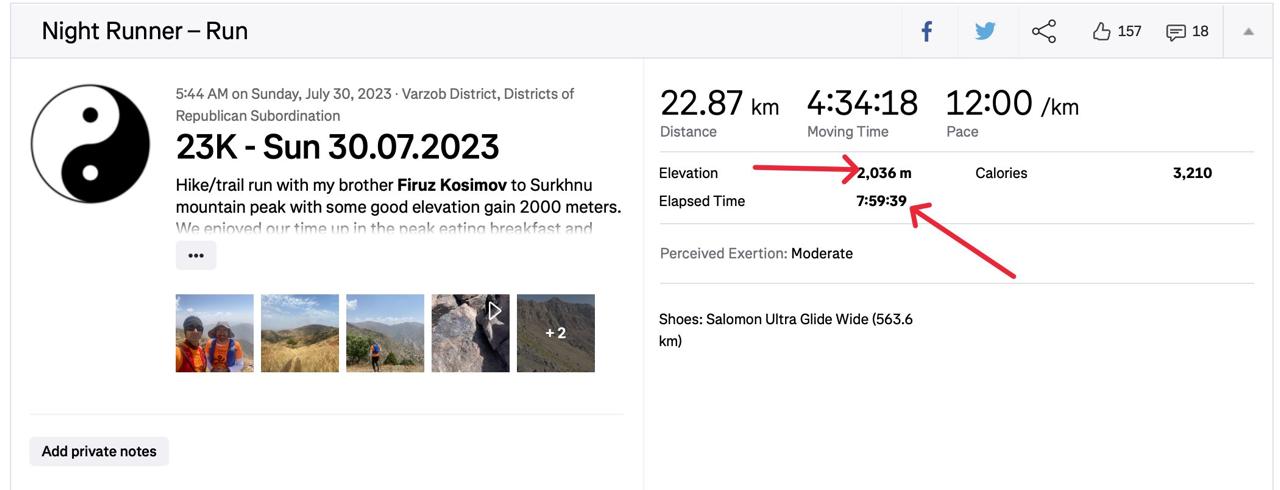1280x490 pixels.
Task: Open the selfie photo thumbnail
Action: (x=215, y=333)
